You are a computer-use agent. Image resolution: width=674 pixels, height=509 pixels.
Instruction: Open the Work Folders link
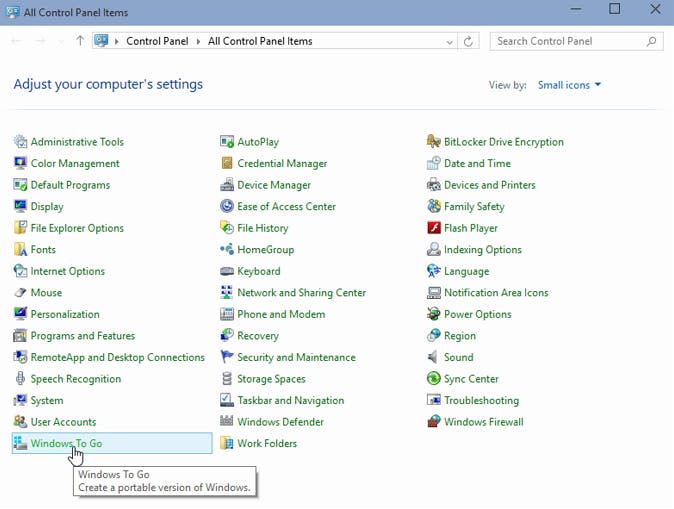coord(267,443)
